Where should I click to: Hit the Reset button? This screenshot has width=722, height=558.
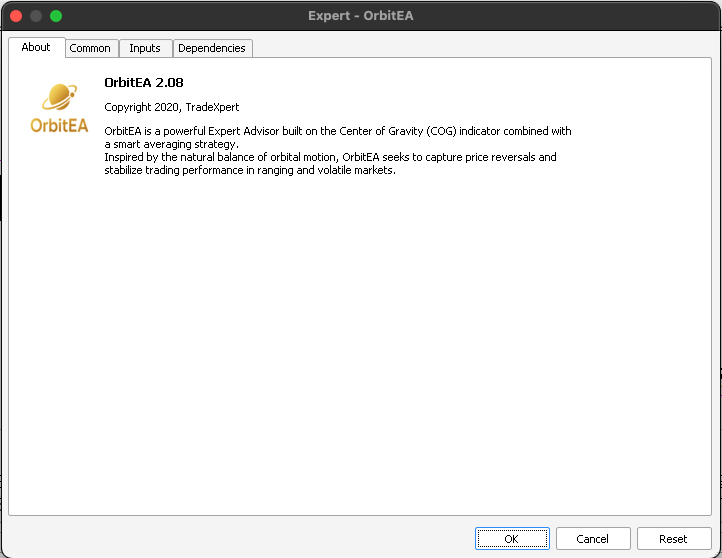click(x=673, y=539)
